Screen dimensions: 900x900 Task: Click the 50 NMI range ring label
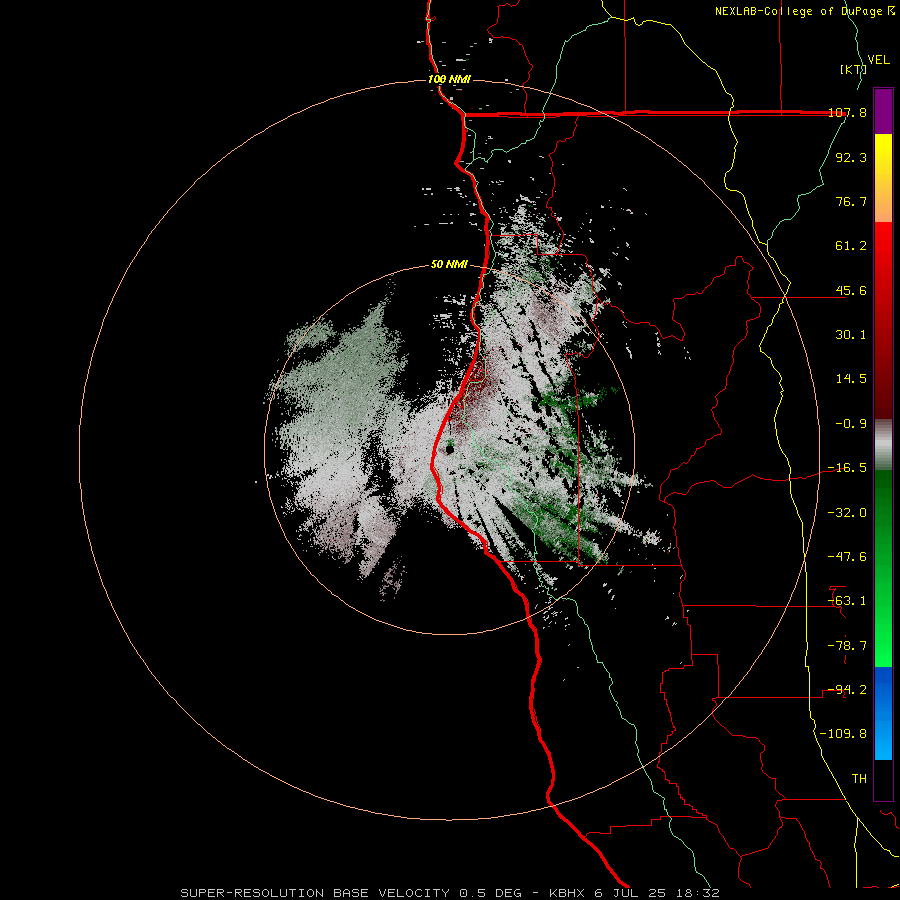point(449,265)
